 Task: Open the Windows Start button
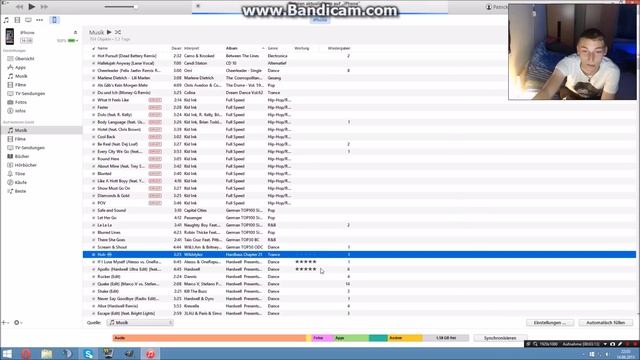click(7, 353)
